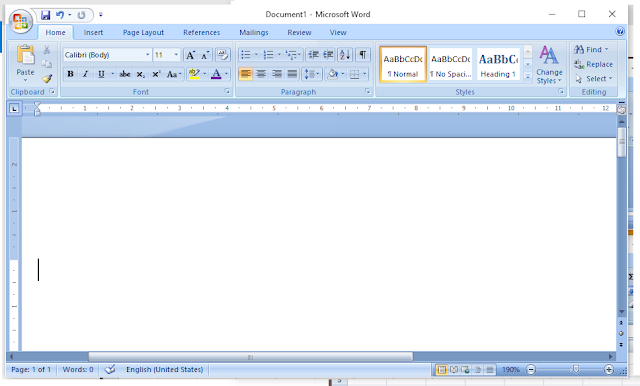Open Word Help question mark icon
Screen dimensions: 640x386
click(620, 31)
